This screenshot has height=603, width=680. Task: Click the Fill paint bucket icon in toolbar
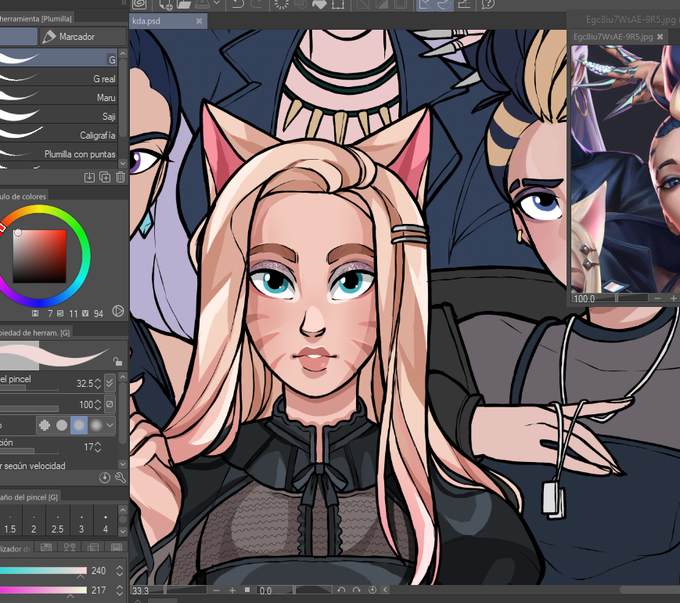click(x=319, y=4)
